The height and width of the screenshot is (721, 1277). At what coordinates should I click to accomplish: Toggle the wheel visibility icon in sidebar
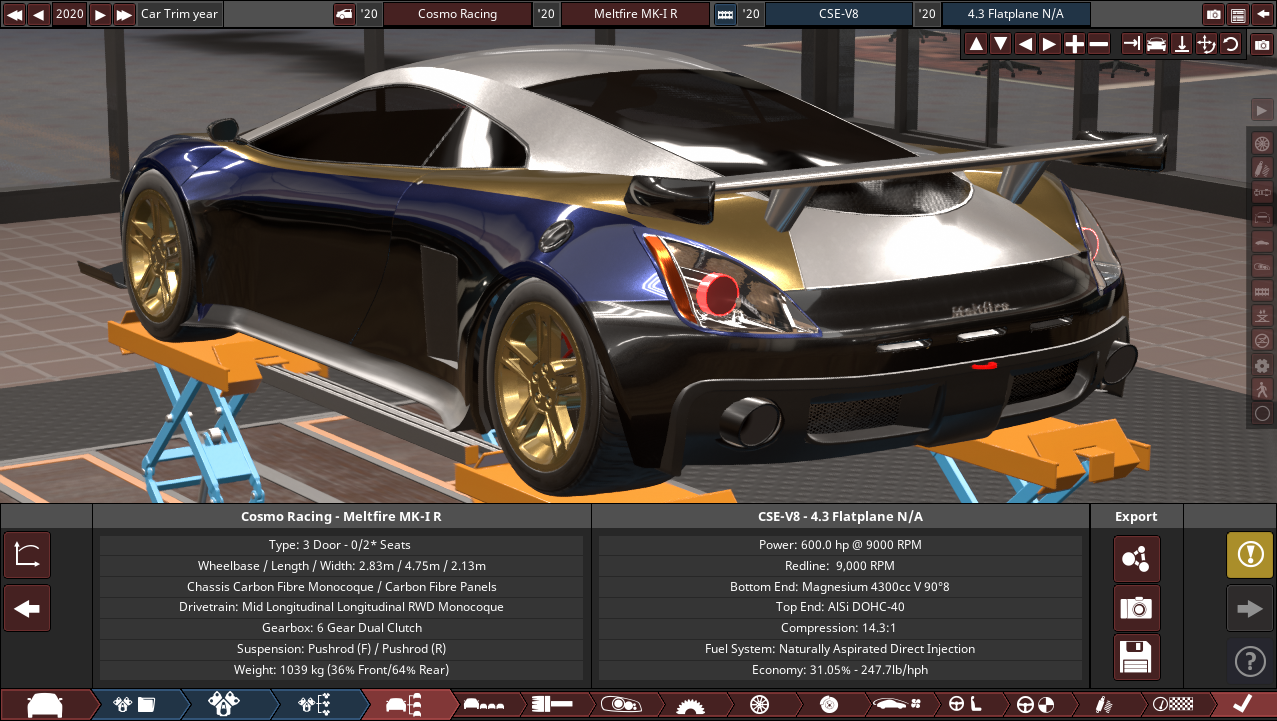coord(1262,143)
